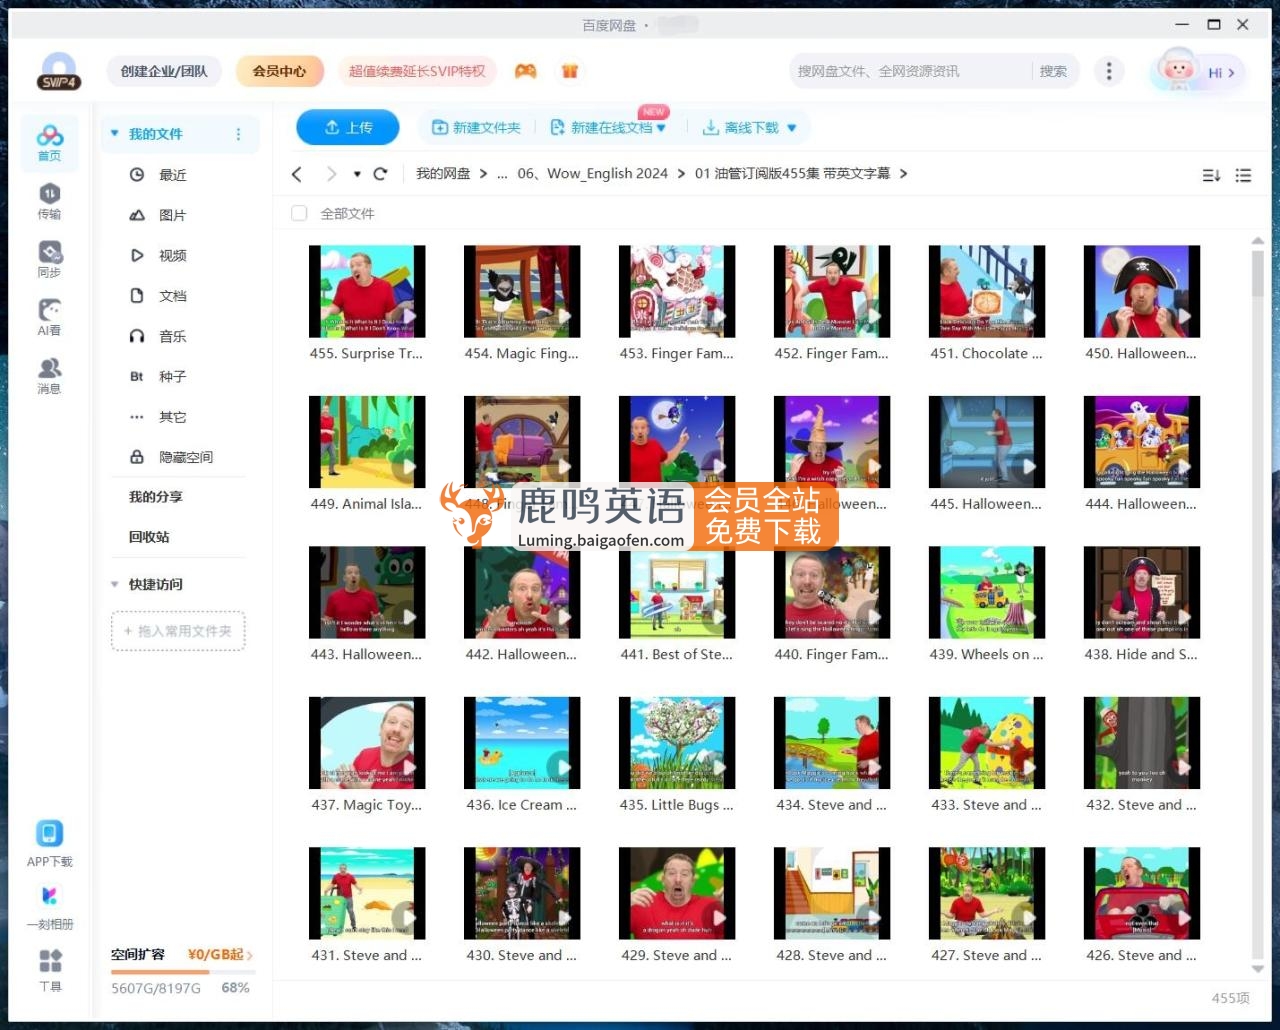The width and height of the screenshot is (1280, 1030).
Task: Open 隐藏空间 in the sidebar
Action: click(x=186, y=457)
